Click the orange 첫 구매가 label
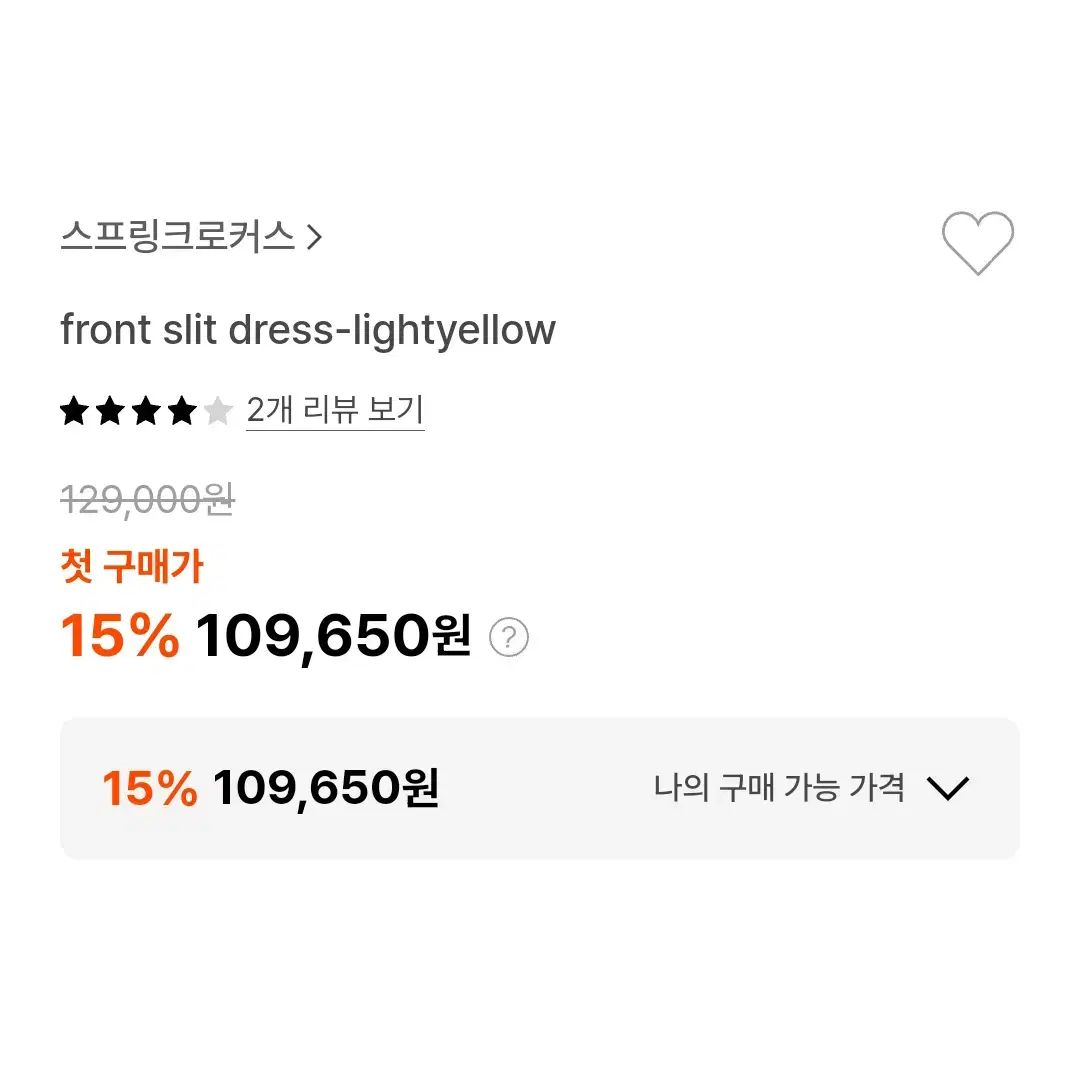Screen dimensions: 1080x1080 pyautogui.click(x=132, y=566)
